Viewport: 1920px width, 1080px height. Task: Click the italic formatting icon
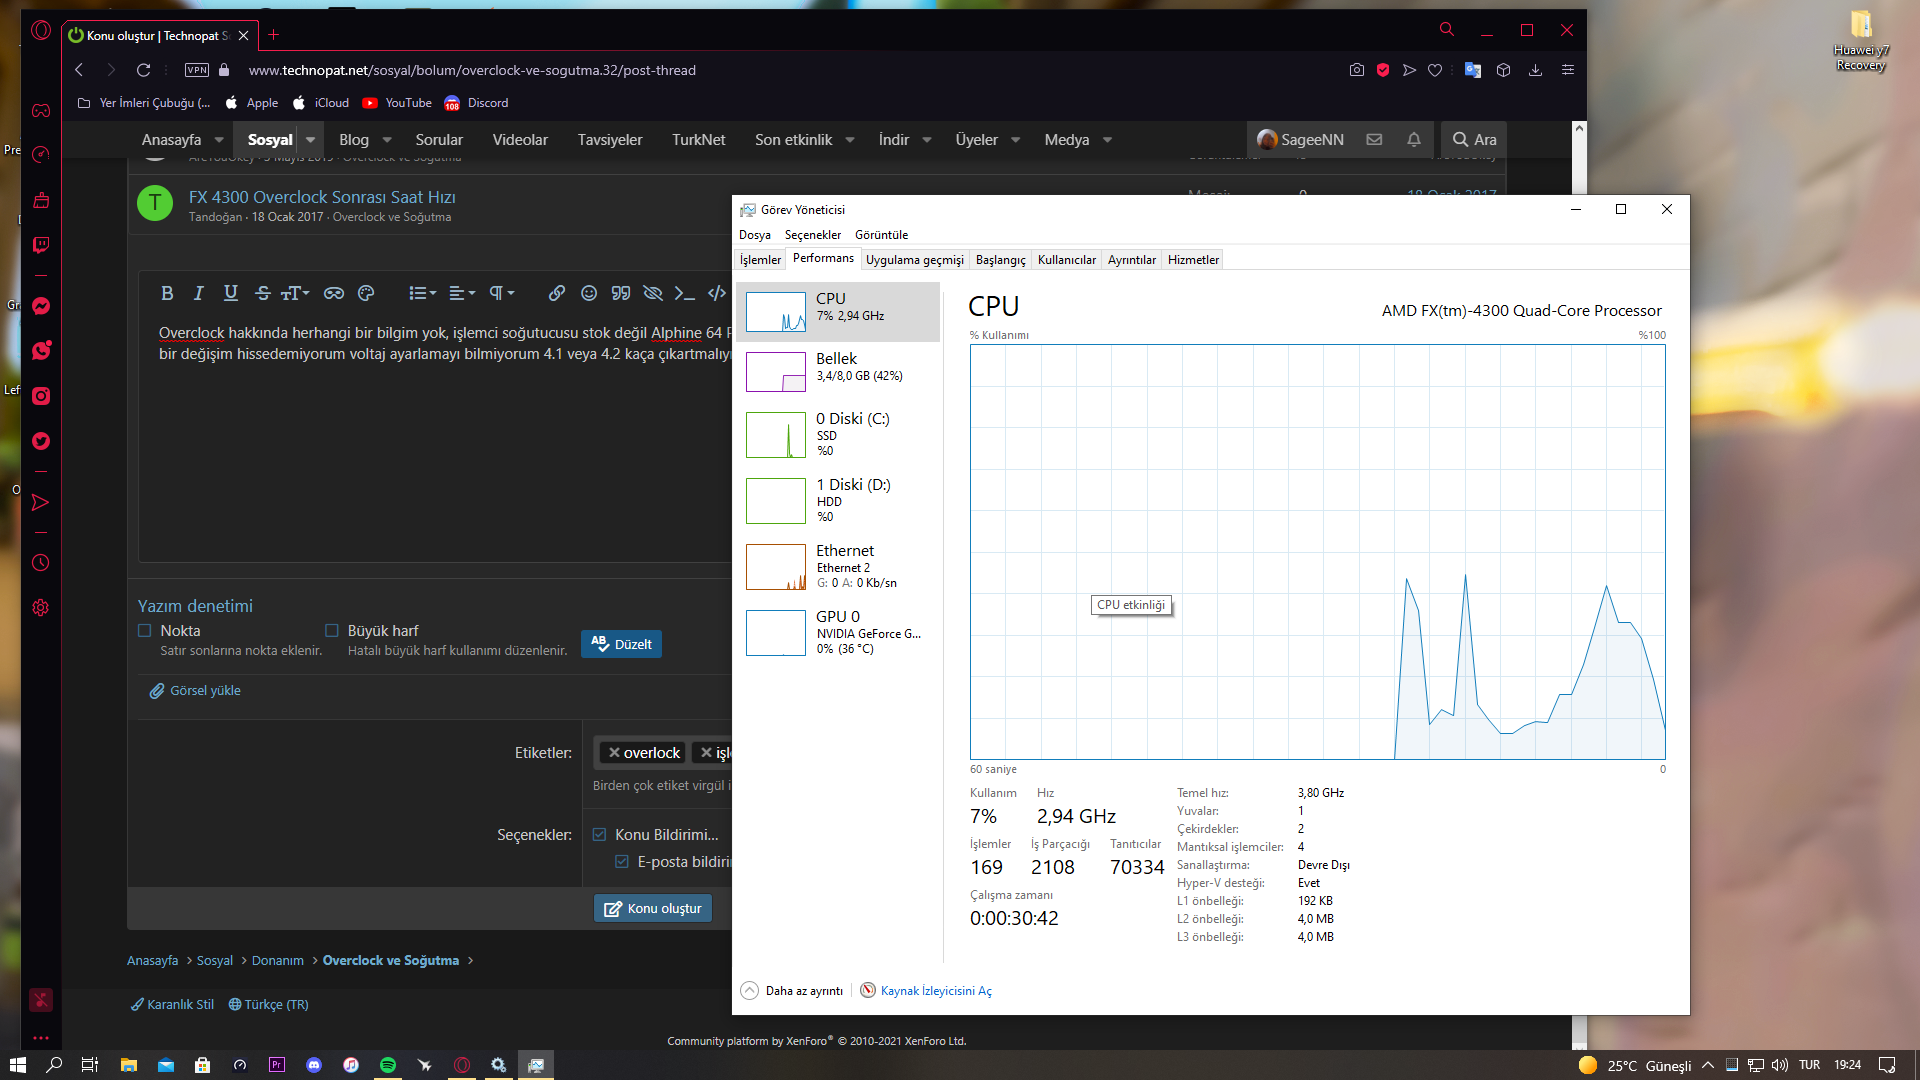(x=198, y=293)
